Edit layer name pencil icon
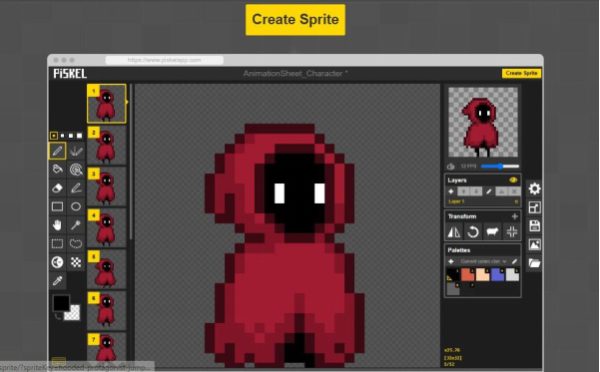 tap(489, 191)
